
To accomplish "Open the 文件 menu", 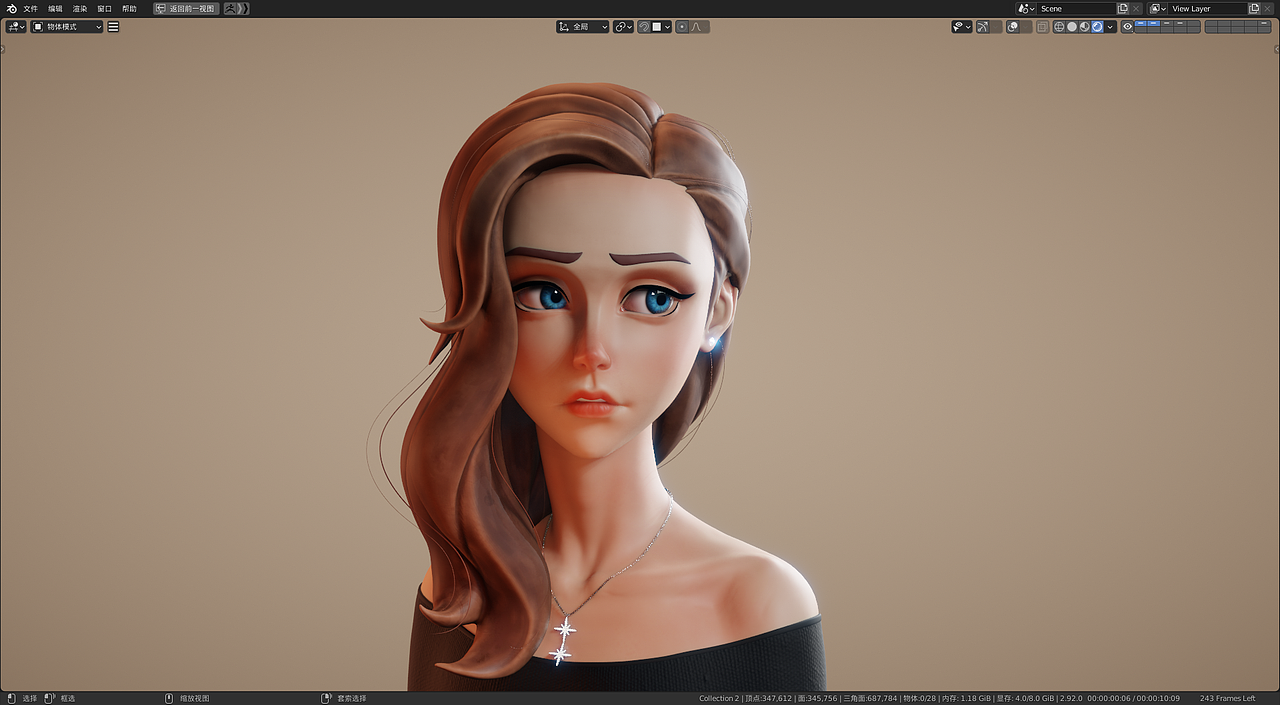I will point(30,8).
